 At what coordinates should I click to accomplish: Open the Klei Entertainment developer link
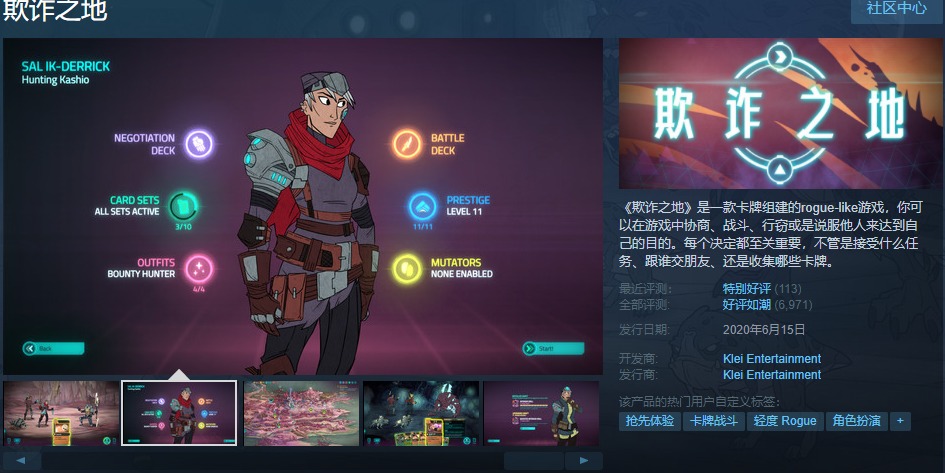point(772,359)
